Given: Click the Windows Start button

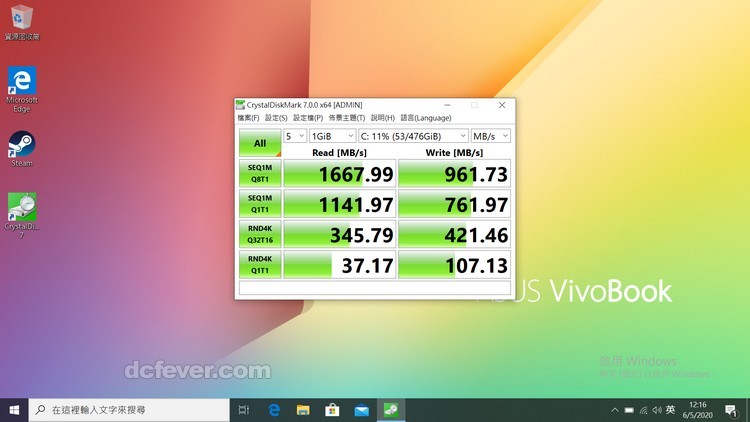Looking at the screenshot, I should (14, 410).
